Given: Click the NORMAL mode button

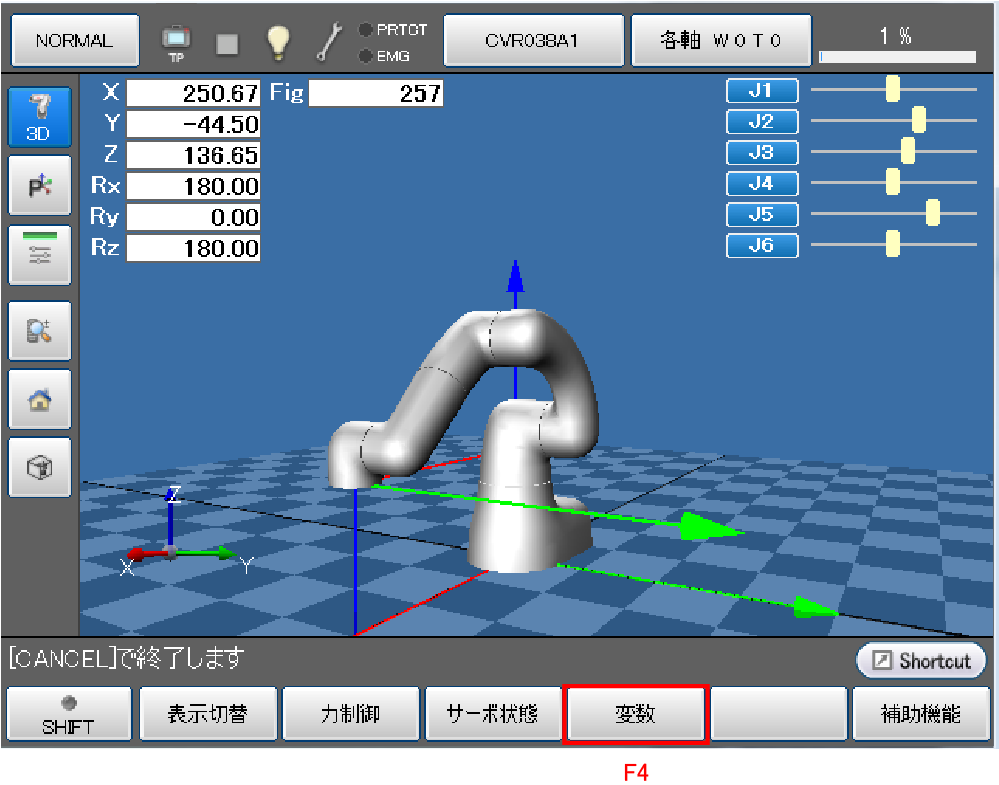Looking at the screenshot, I should (x=74, y=41).
